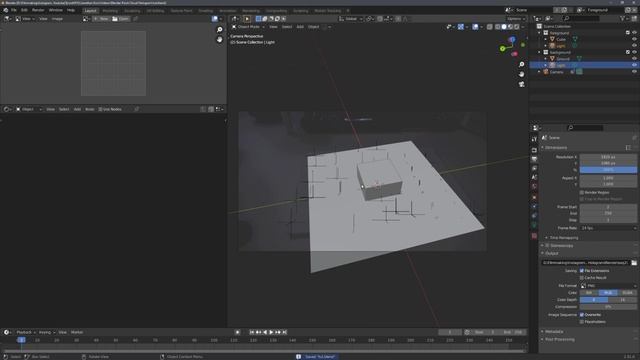Open the Object Mode dropdown in viewport

coord(249,27)
